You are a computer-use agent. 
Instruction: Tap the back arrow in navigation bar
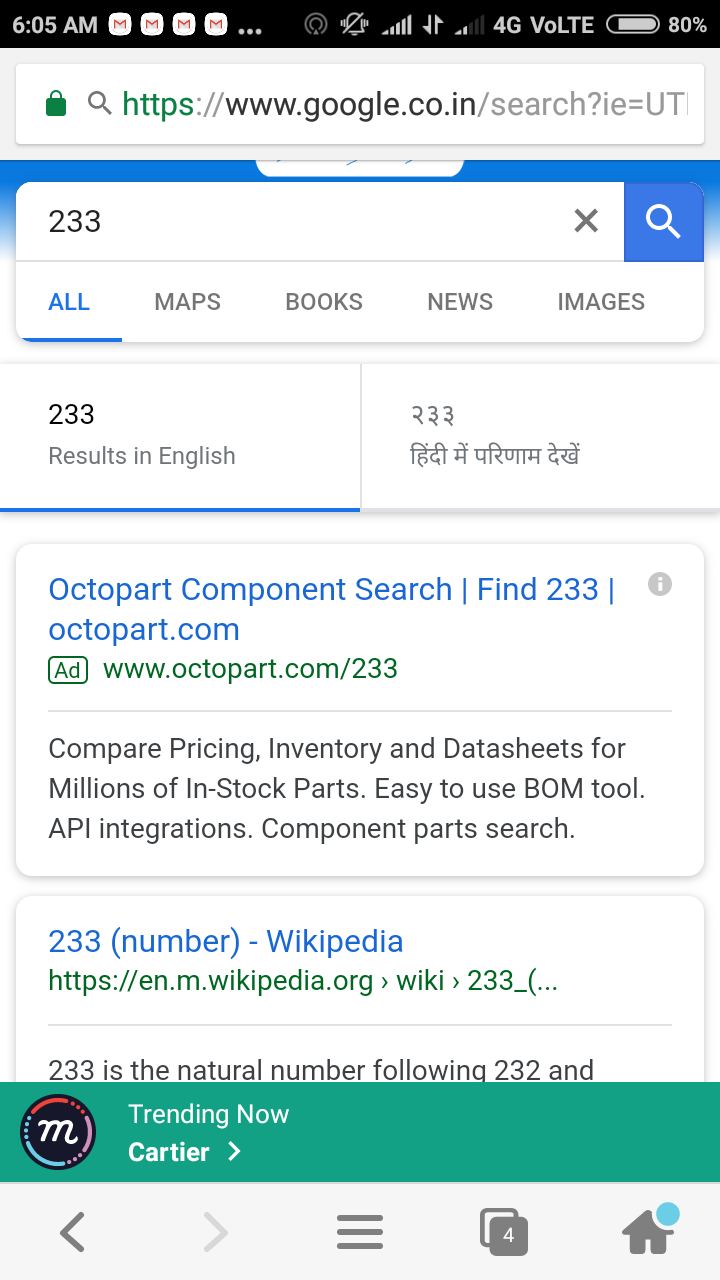tap(71, 1231)
